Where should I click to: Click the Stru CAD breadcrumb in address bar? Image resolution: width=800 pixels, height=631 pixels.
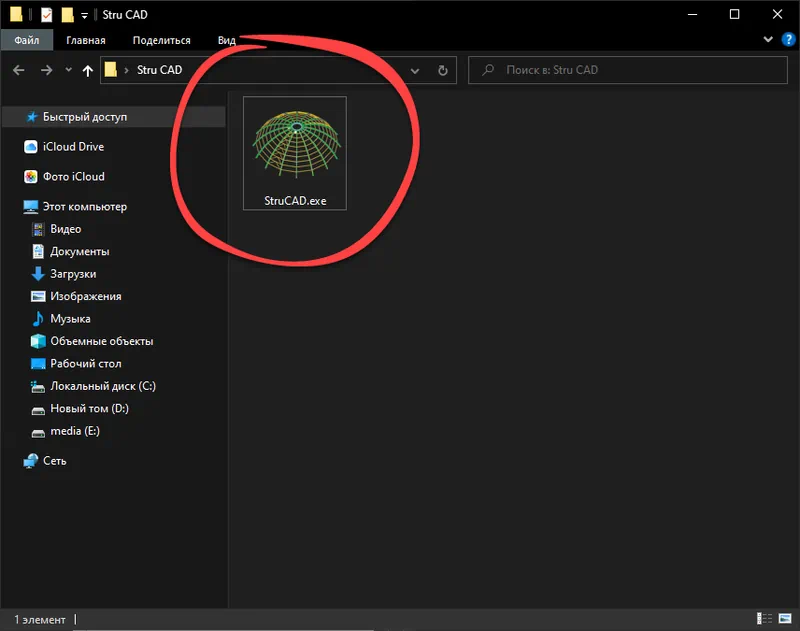pyautogui.click(x=159, y=70)
